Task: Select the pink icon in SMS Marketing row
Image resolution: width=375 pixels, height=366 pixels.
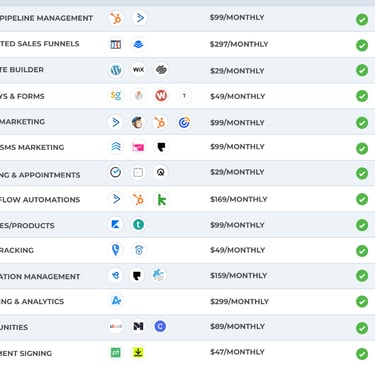Action: click(x=138, y=147)
